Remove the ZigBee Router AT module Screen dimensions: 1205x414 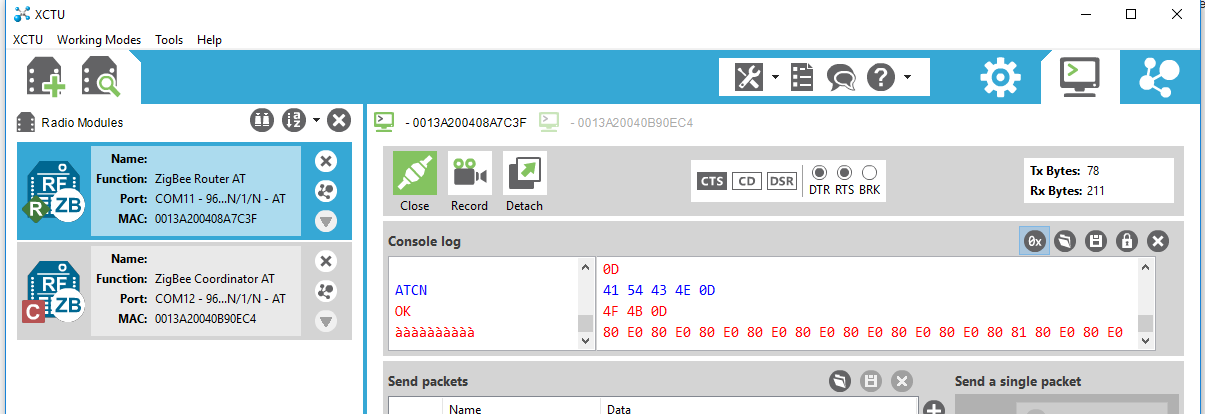click(x=326, y=161)
